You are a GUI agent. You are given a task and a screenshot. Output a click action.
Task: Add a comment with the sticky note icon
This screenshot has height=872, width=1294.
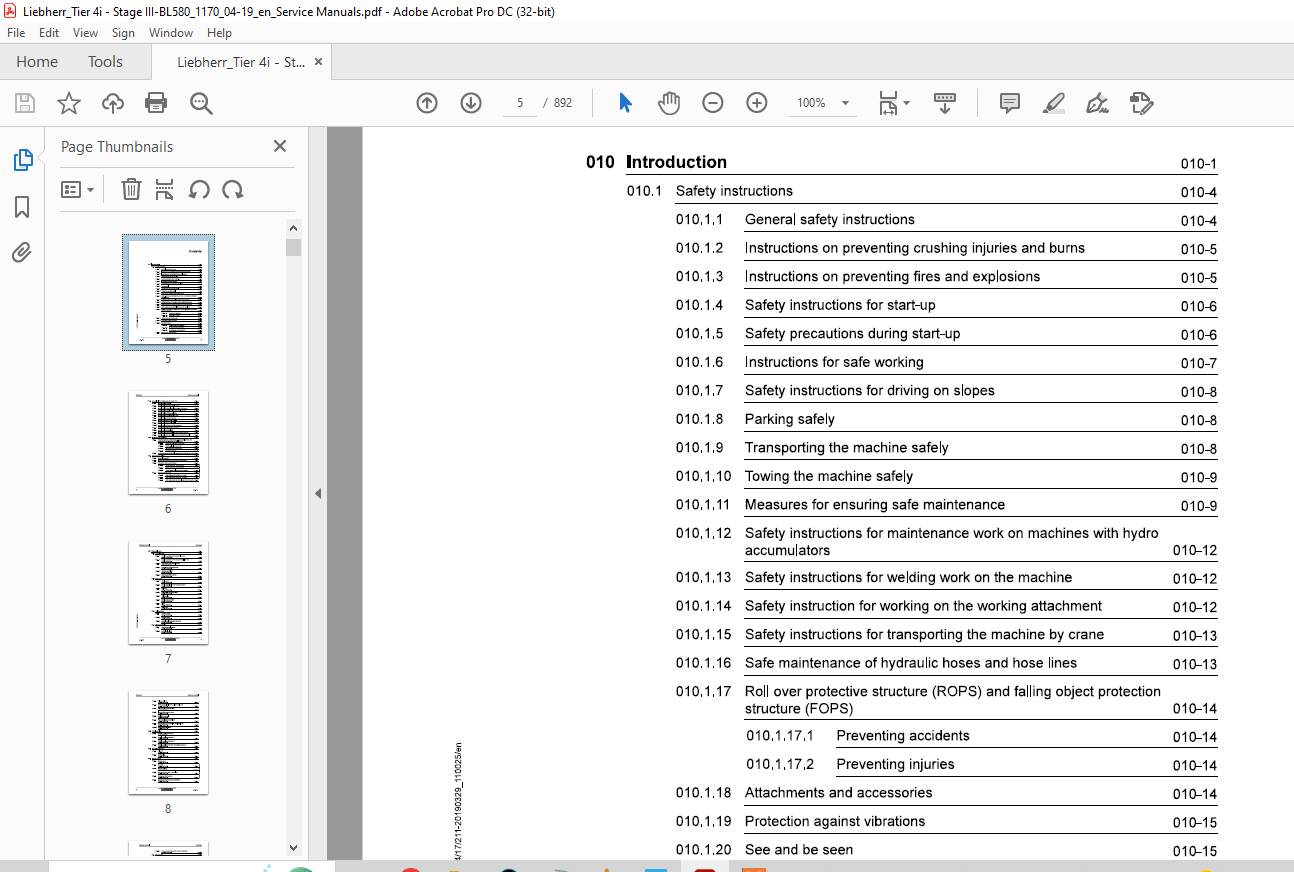point(1010,103)
